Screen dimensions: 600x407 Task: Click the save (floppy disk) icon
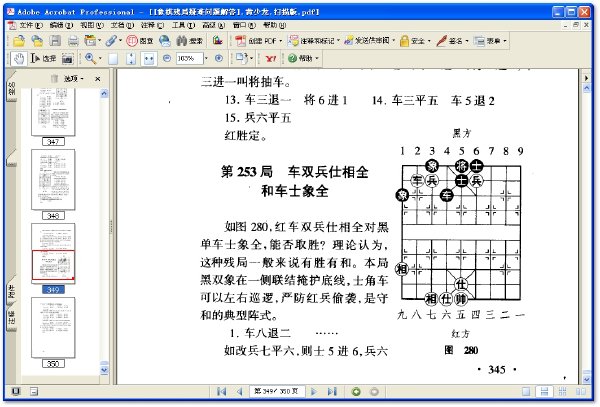[55, 41]
